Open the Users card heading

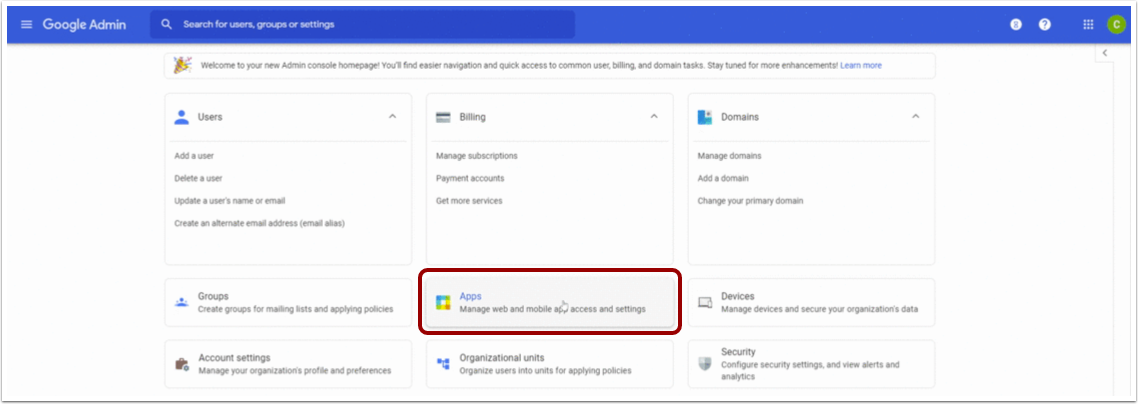(x=210, y=117)
